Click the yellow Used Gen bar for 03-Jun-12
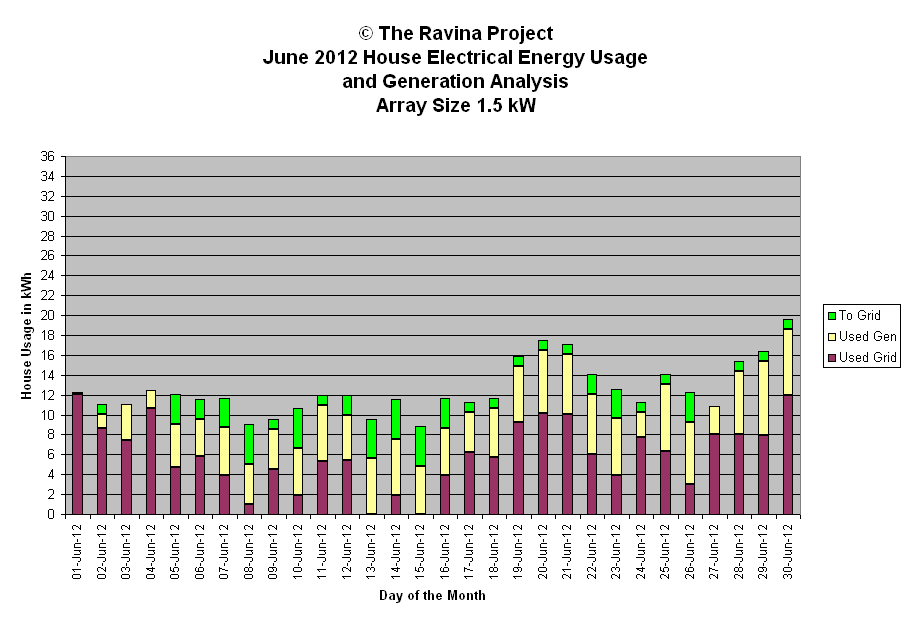This screenshot has width=911, height=623. [x=127, y=423]
